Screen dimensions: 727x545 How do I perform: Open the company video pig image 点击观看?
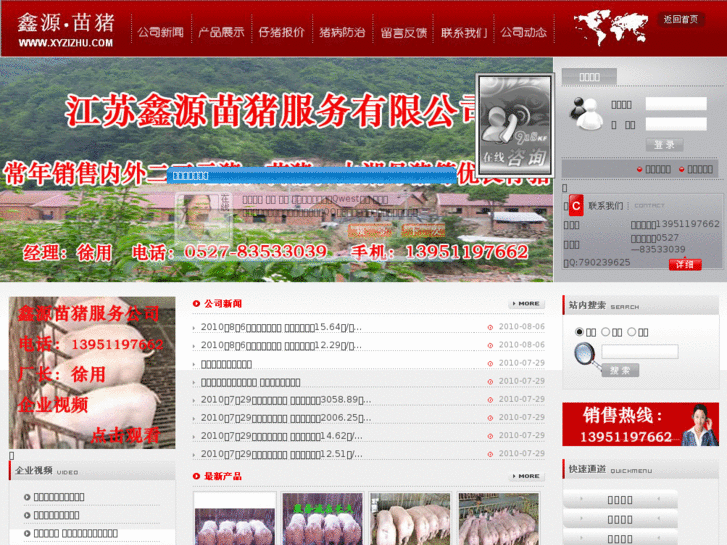(x=92, y=372)
